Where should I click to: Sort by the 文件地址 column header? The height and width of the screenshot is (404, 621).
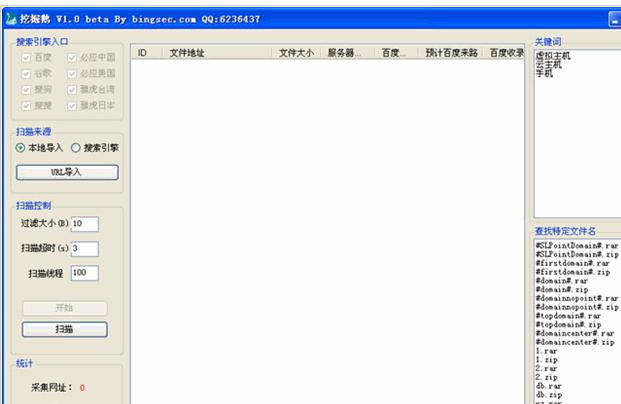click(187, 52)
